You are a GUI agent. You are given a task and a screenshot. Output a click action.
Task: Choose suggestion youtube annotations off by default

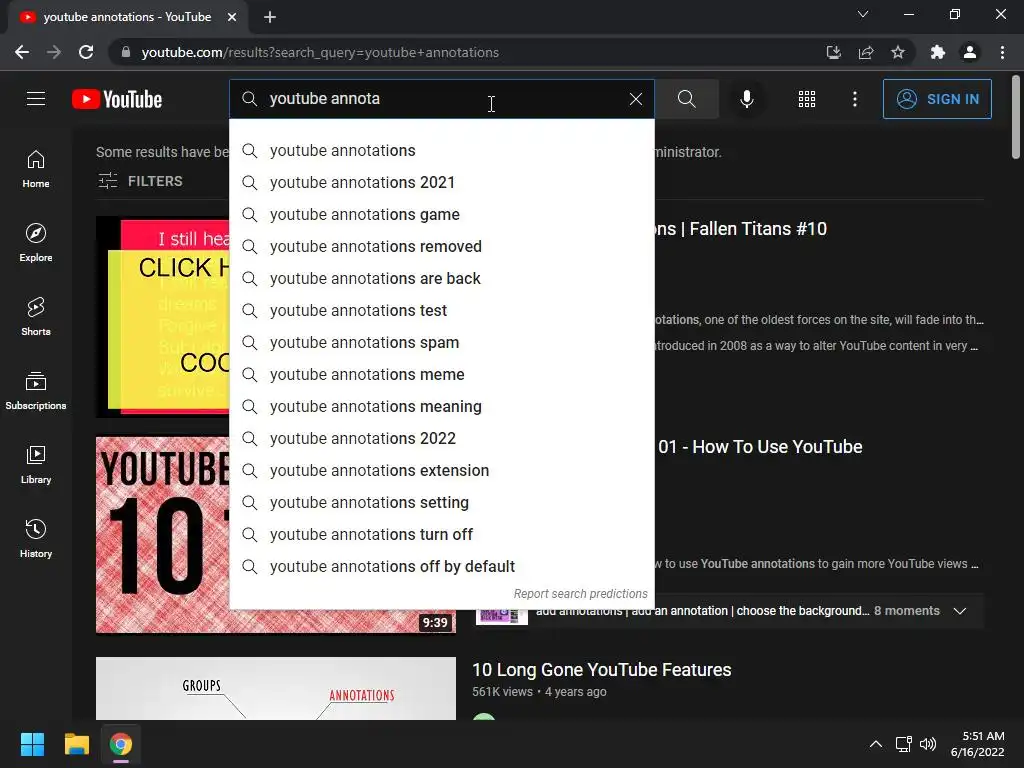pyautogui.click(x=441, y=566)
